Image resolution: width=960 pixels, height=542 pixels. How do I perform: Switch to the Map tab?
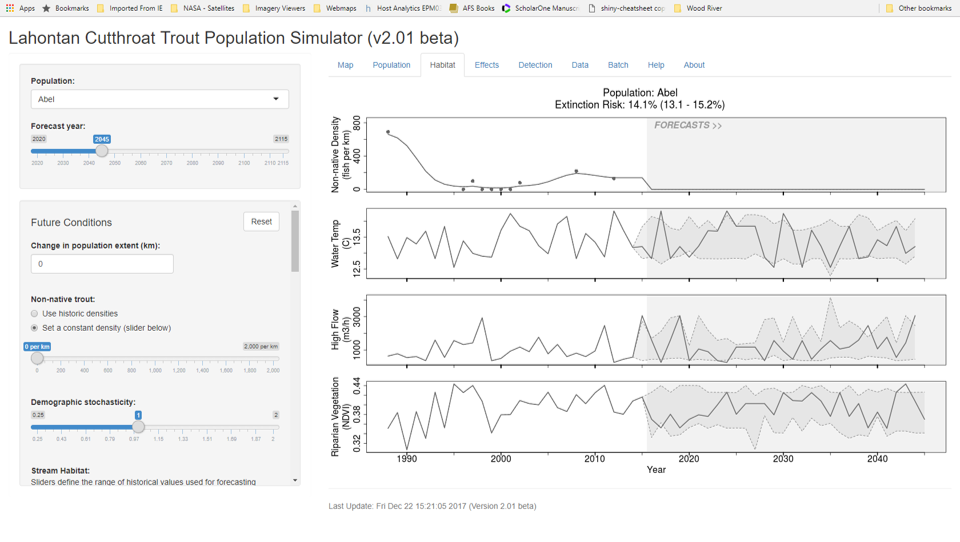coord(345,65)
